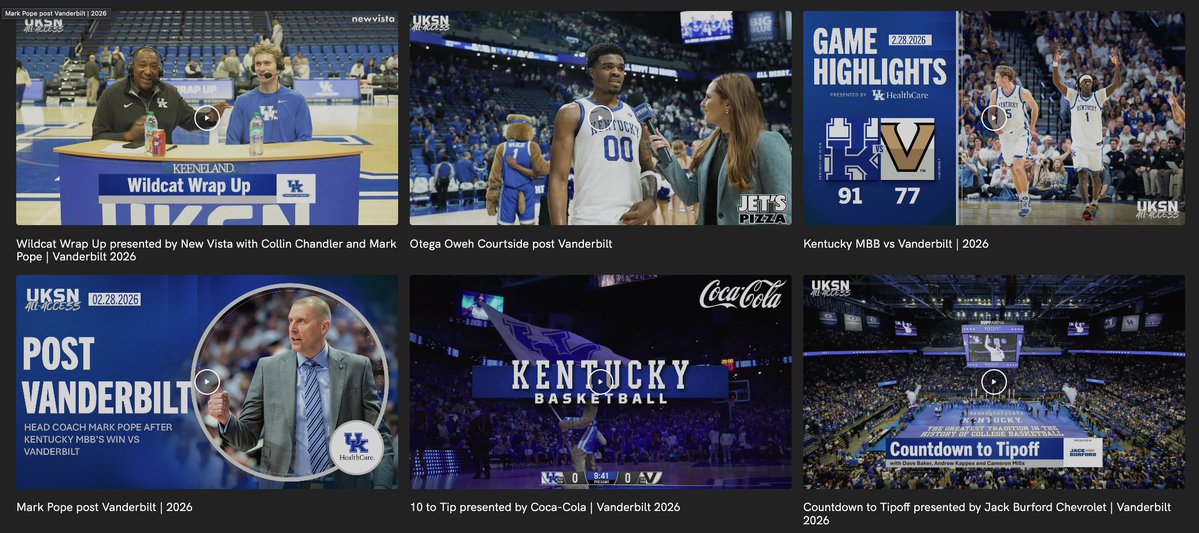This screenshot has height=533, width=1199.
Task: Open 'Otega Oweh Courtside post Vanderbilt' title link
Action: 511,244
